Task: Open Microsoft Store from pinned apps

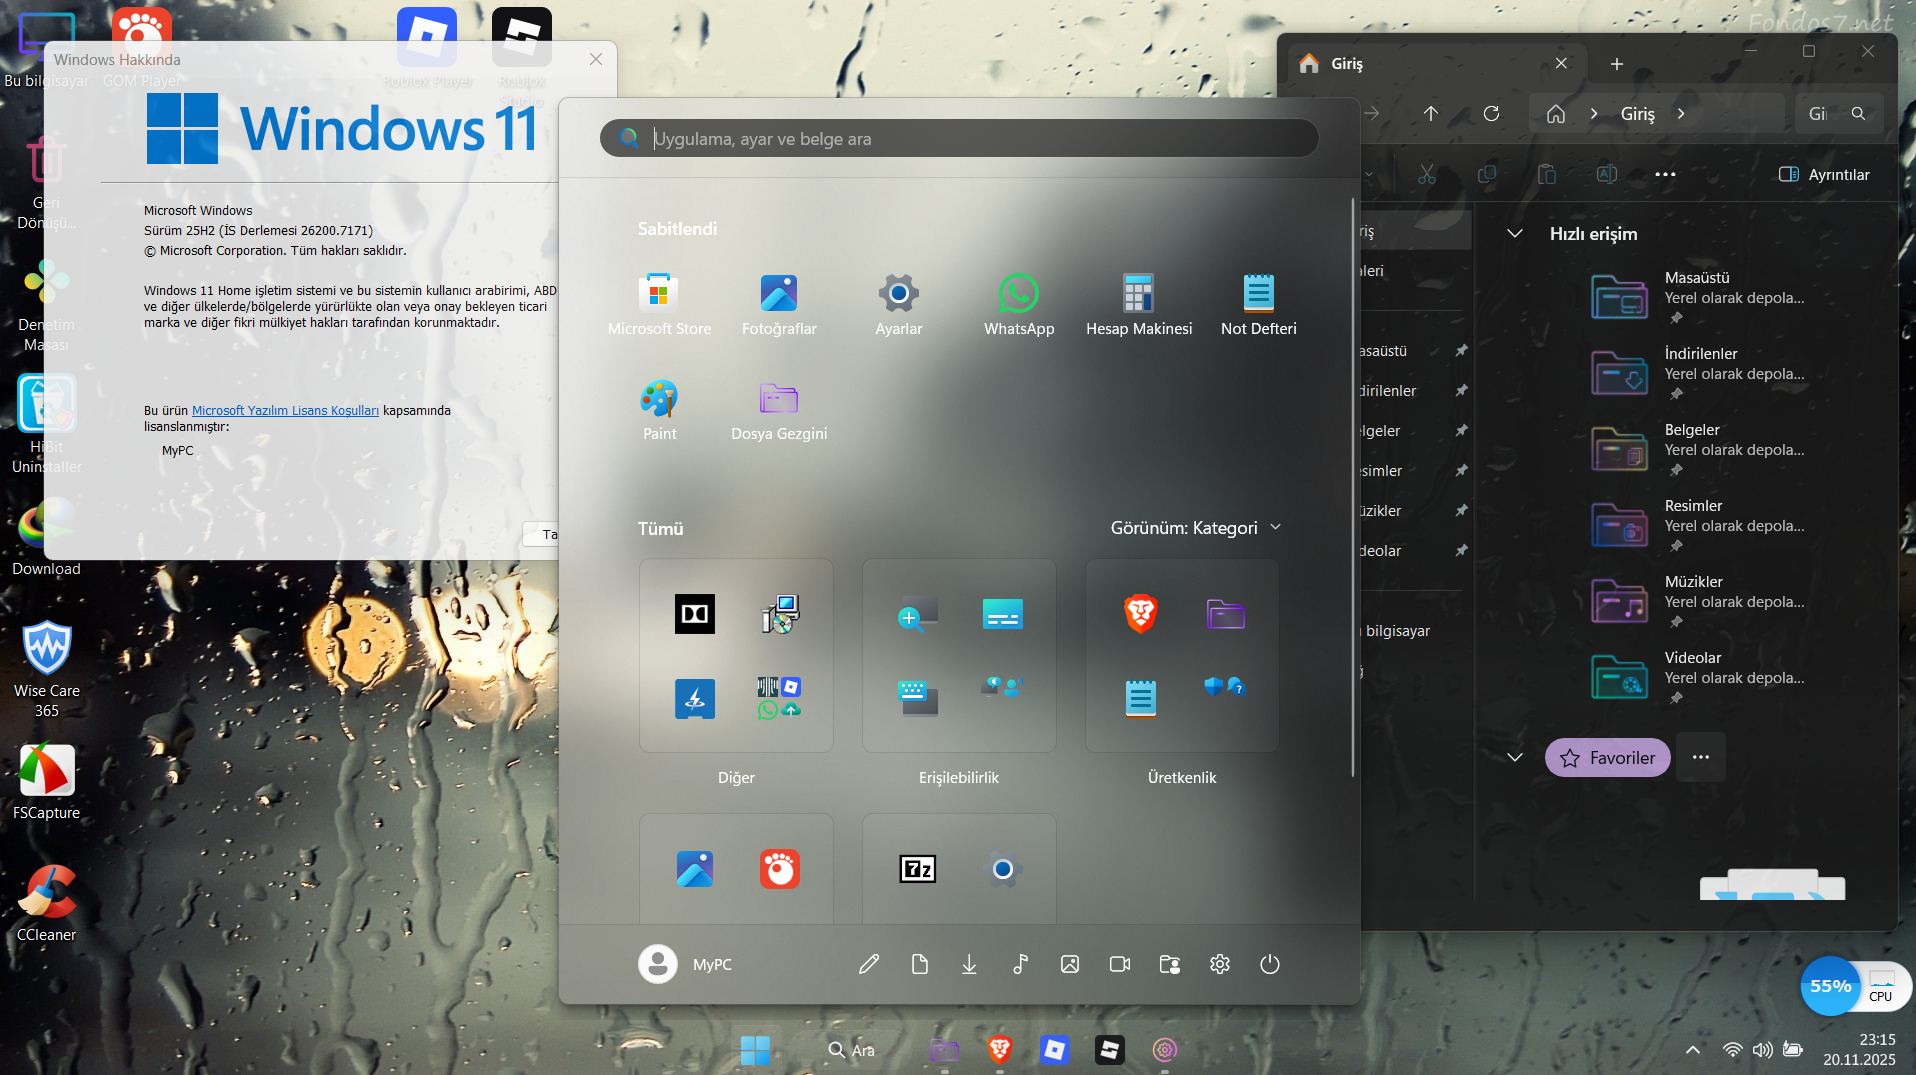Action: click(659, 305)
